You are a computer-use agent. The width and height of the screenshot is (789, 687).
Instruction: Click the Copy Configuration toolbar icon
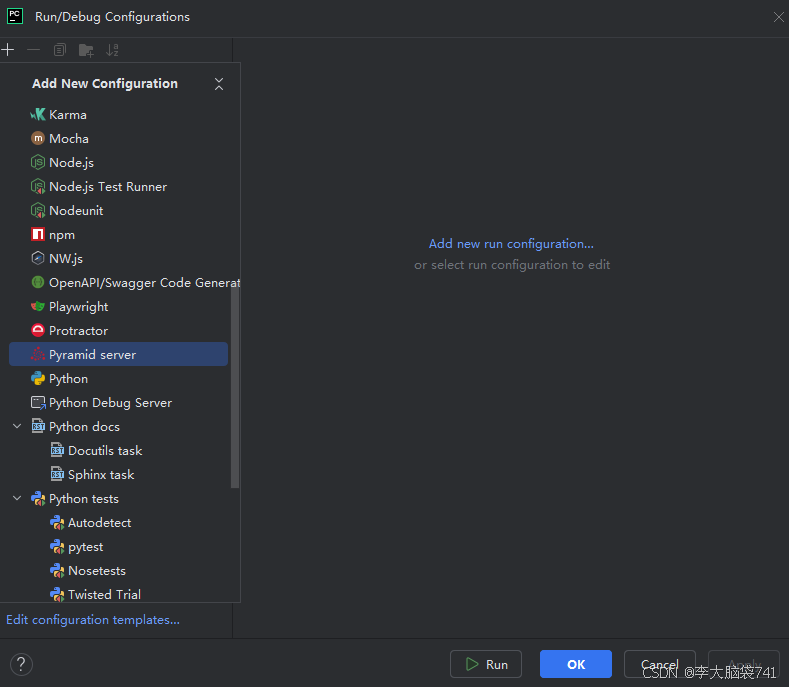click(x=60, y=50)
